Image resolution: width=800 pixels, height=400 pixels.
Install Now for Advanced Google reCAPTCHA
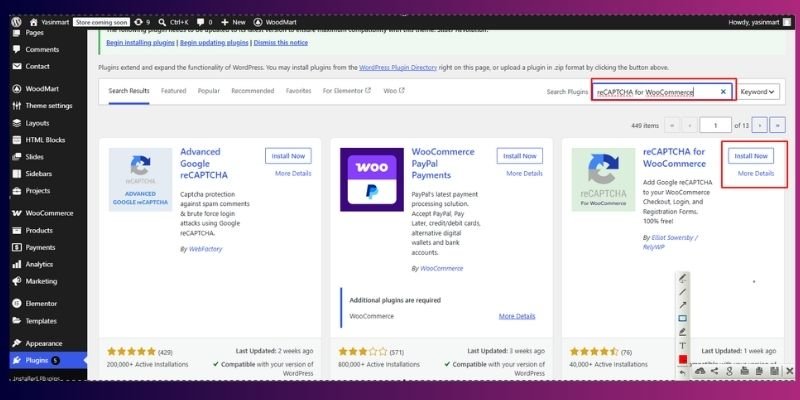288,156
